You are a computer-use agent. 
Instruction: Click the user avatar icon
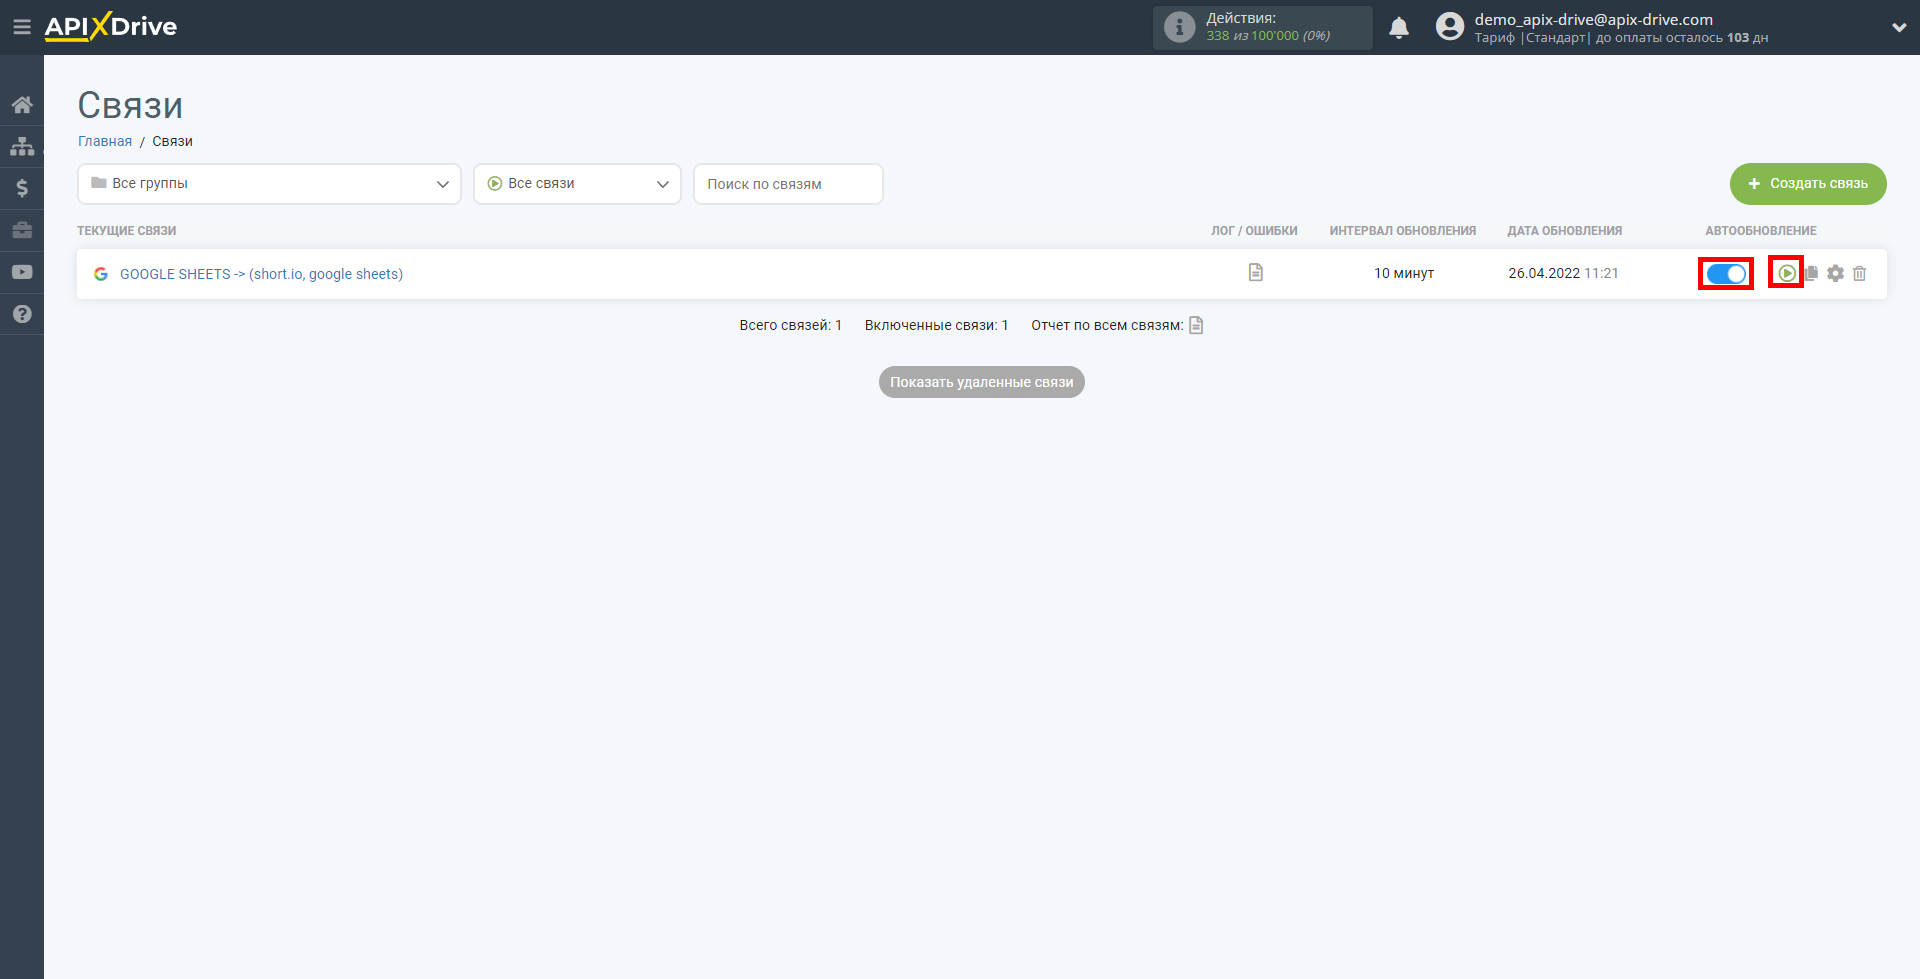coord(1450,27)
